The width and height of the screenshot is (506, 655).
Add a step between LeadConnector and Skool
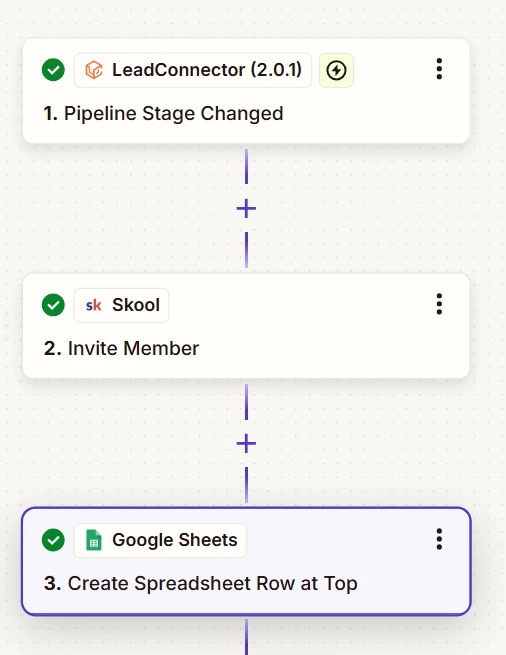(246, 208)
